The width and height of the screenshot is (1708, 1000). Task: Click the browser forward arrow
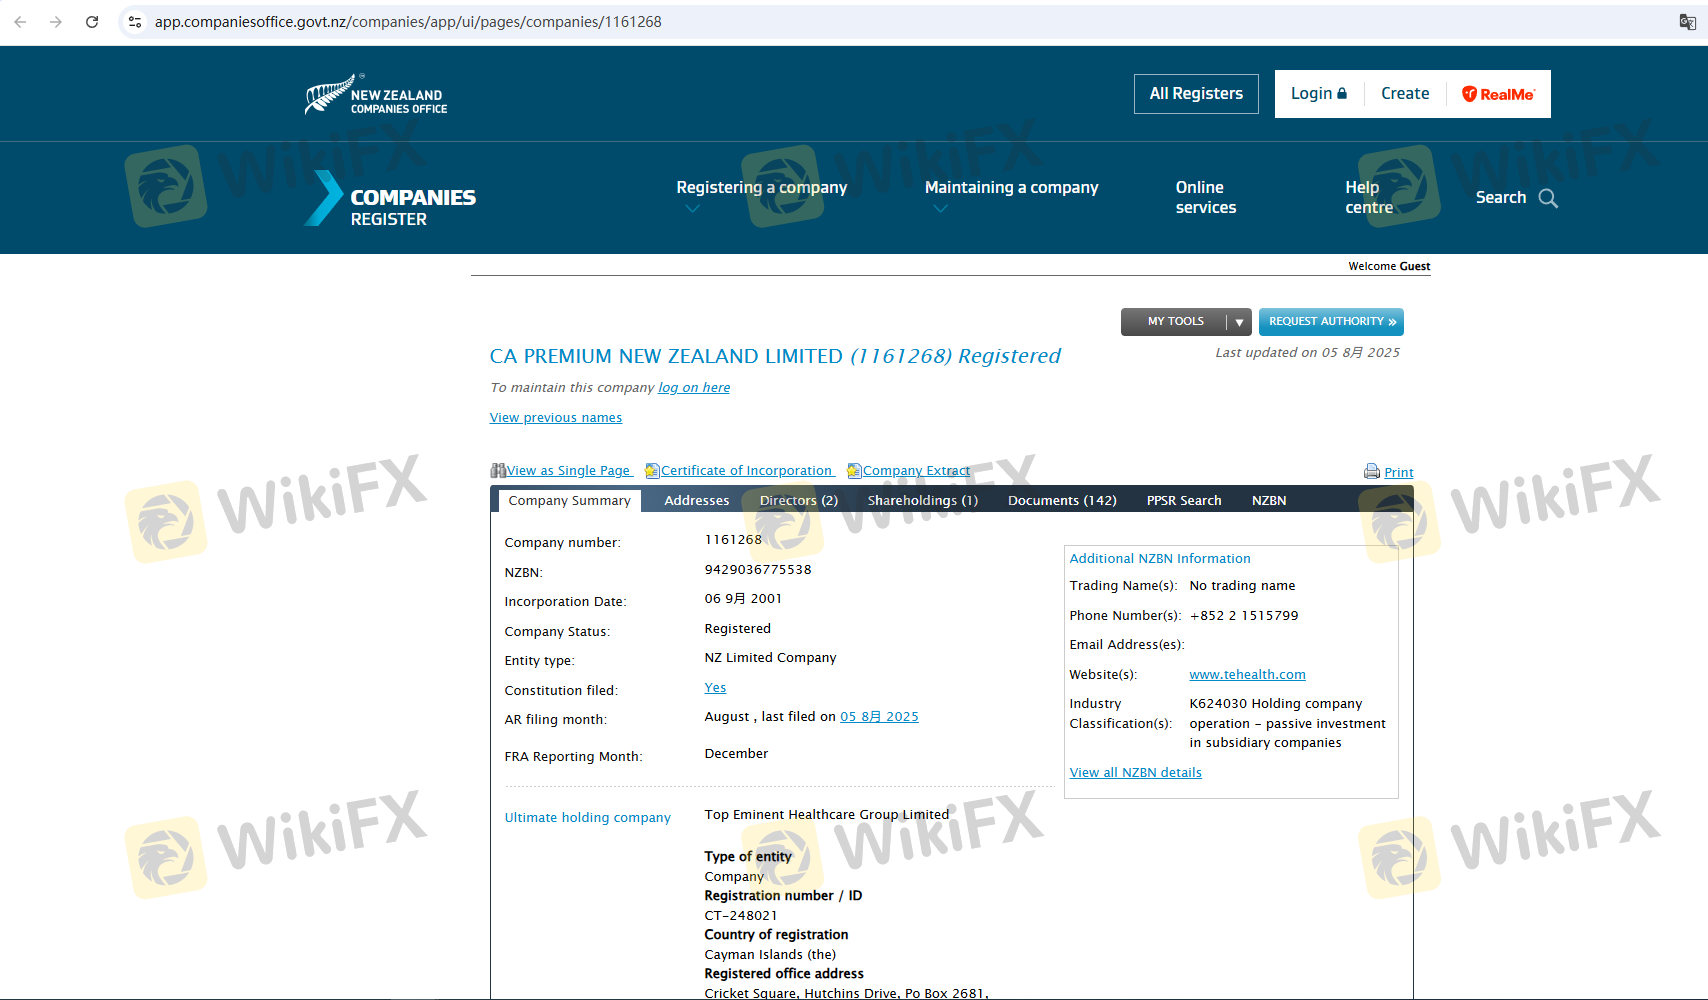coord(56,22)
